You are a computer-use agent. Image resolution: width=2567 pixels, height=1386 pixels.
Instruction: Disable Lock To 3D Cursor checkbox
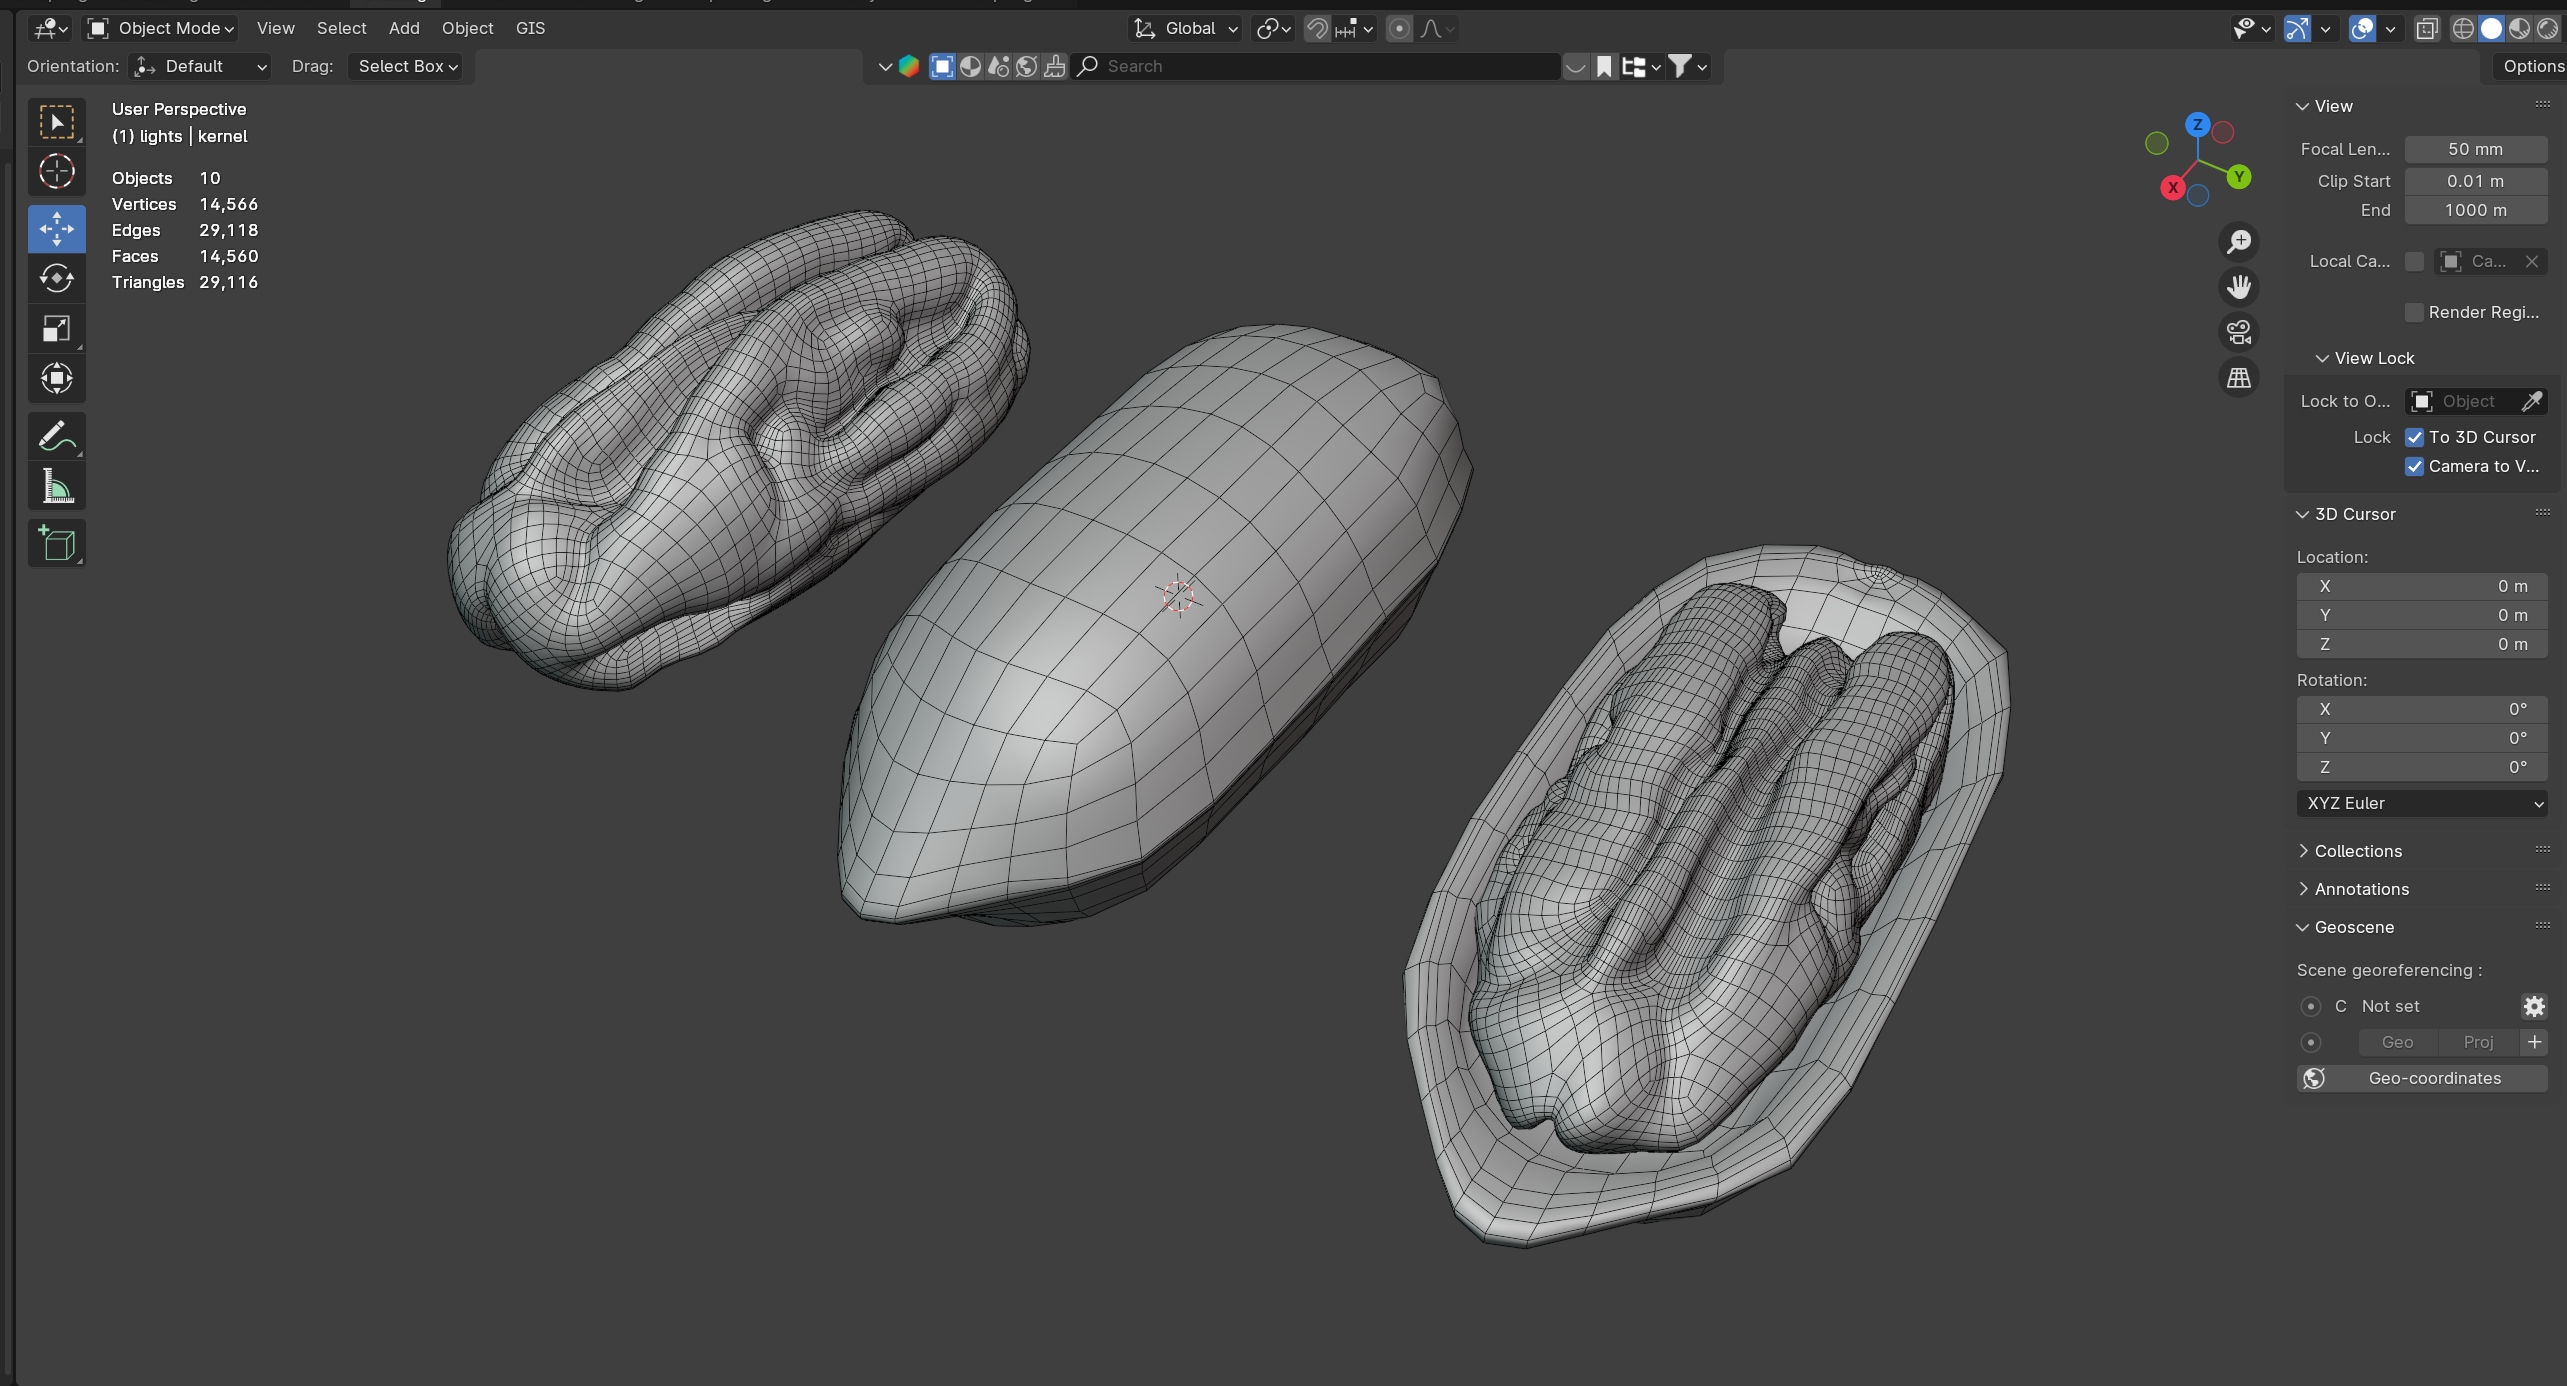click(x=2414, y=437)
